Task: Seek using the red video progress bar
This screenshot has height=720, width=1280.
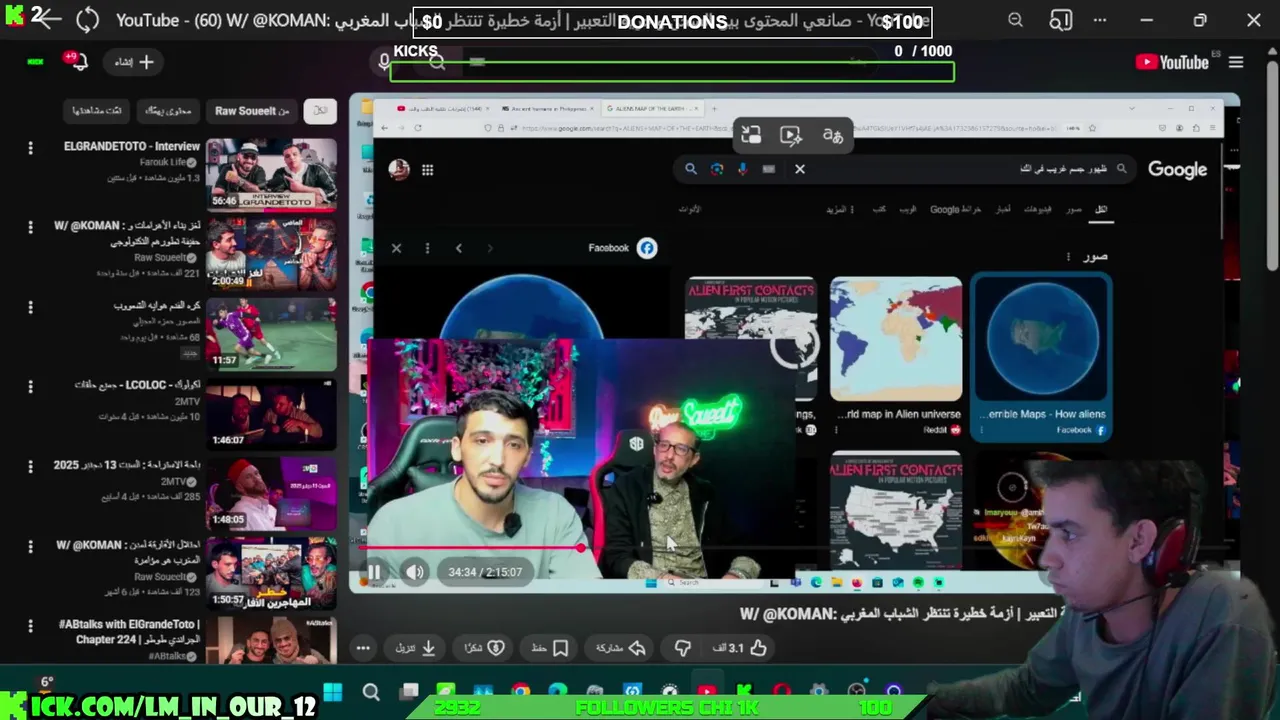Action: click(x=470, y=548)
